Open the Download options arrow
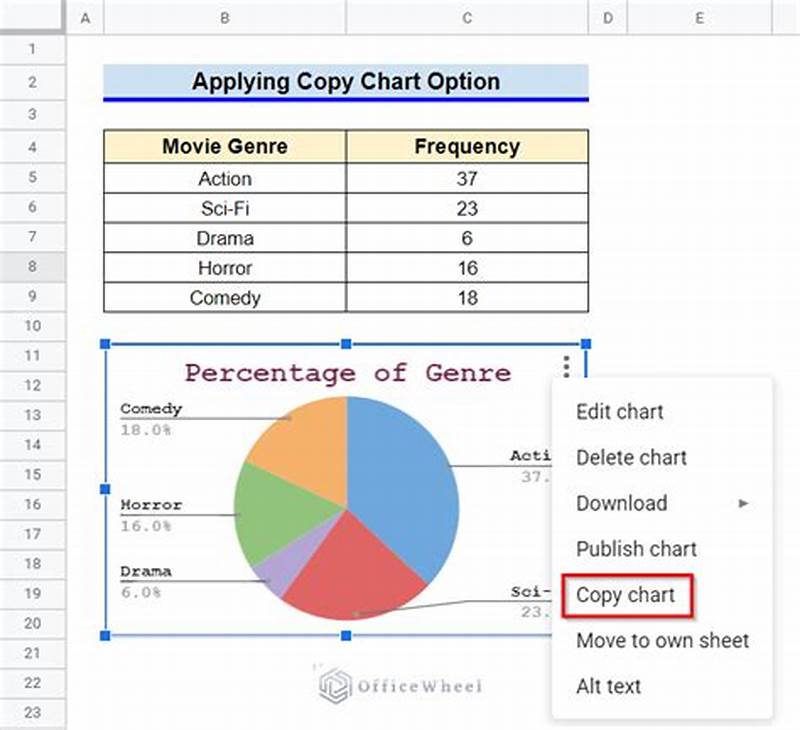Screen dimensions: 800x730 point(742,504)
